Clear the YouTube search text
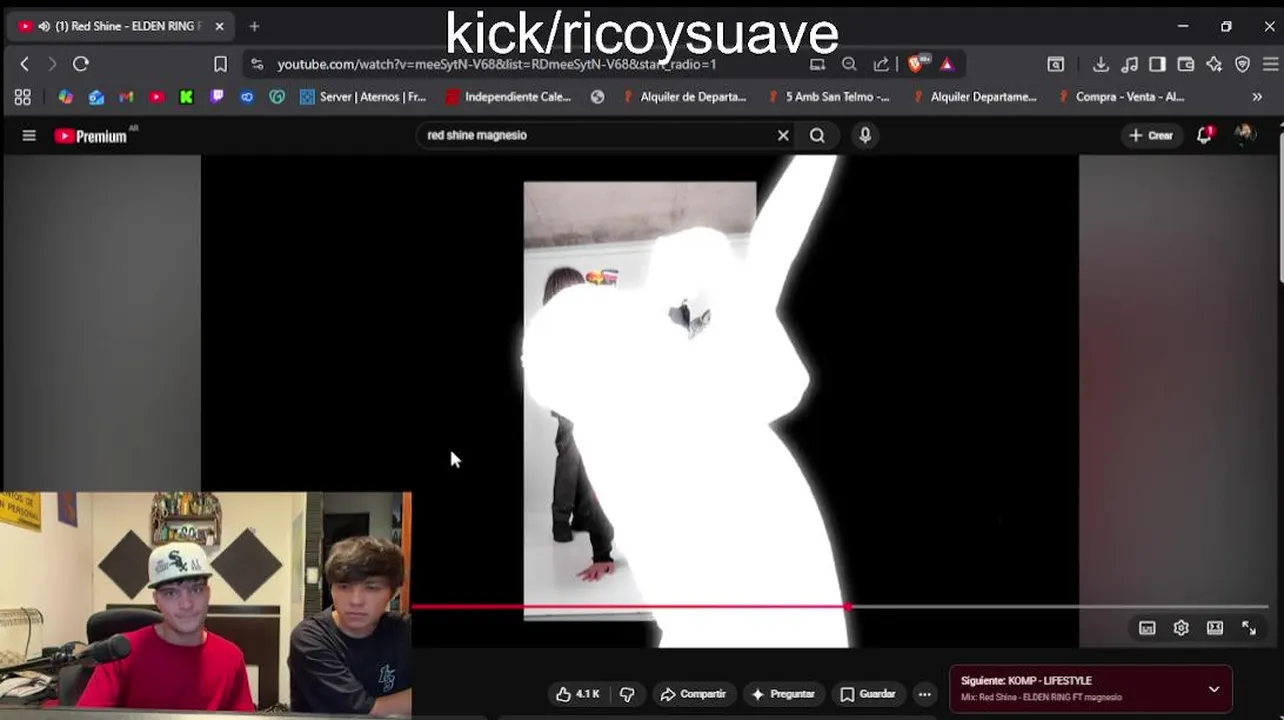The image size is (1284, 720). tap(783, 135)
